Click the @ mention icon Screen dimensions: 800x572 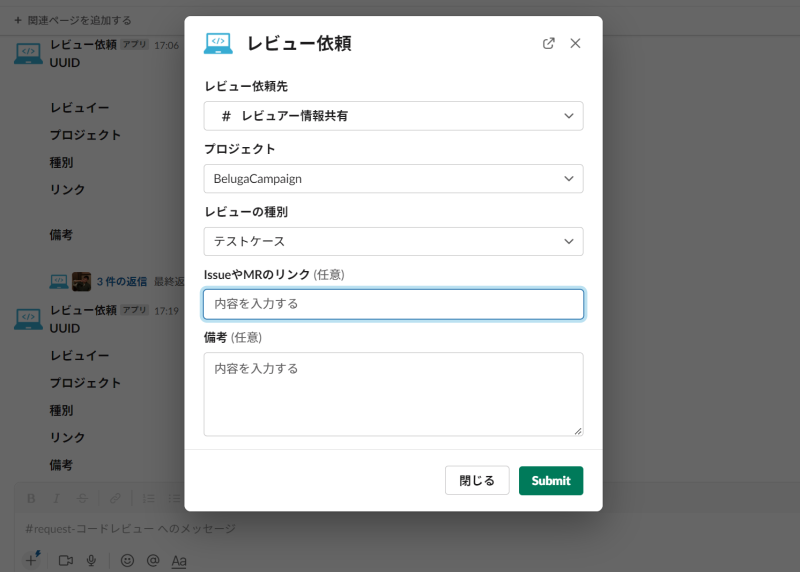pos(153,561)
